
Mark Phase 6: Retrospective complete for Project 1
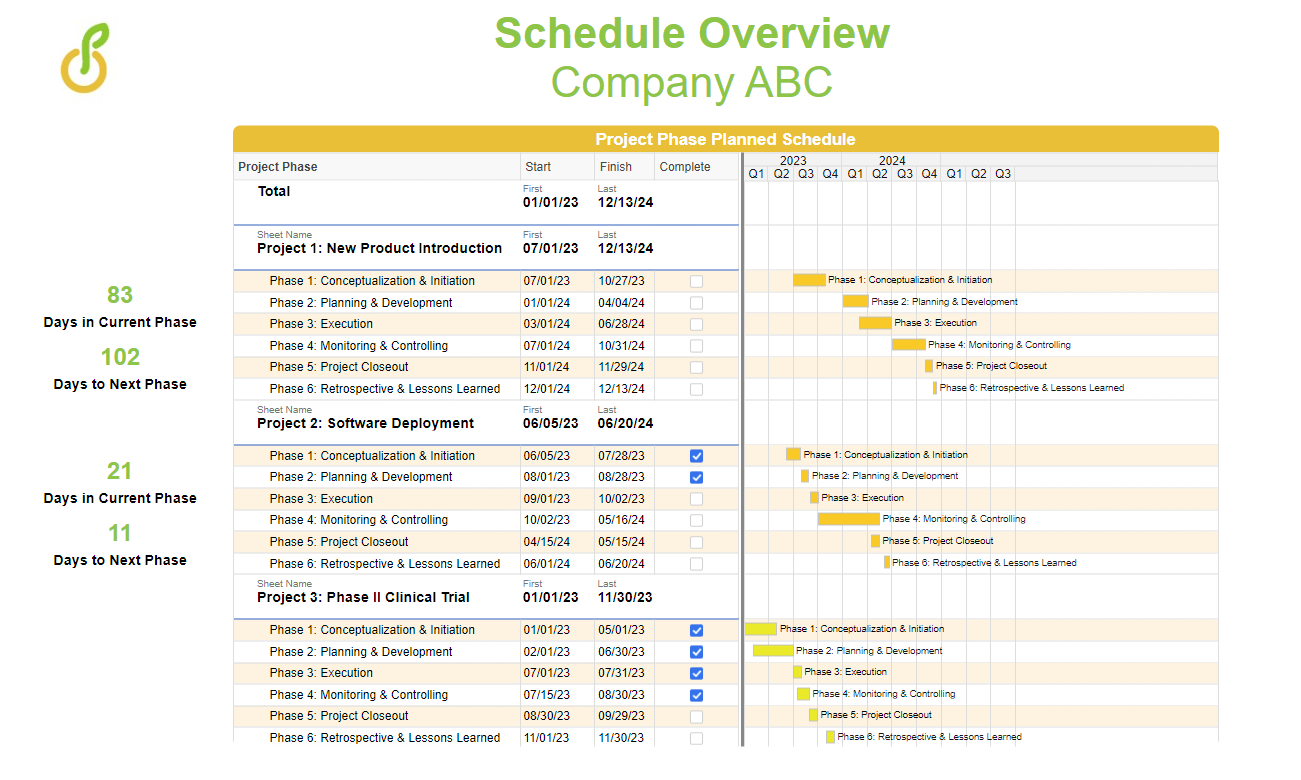[x=696, y=389]
